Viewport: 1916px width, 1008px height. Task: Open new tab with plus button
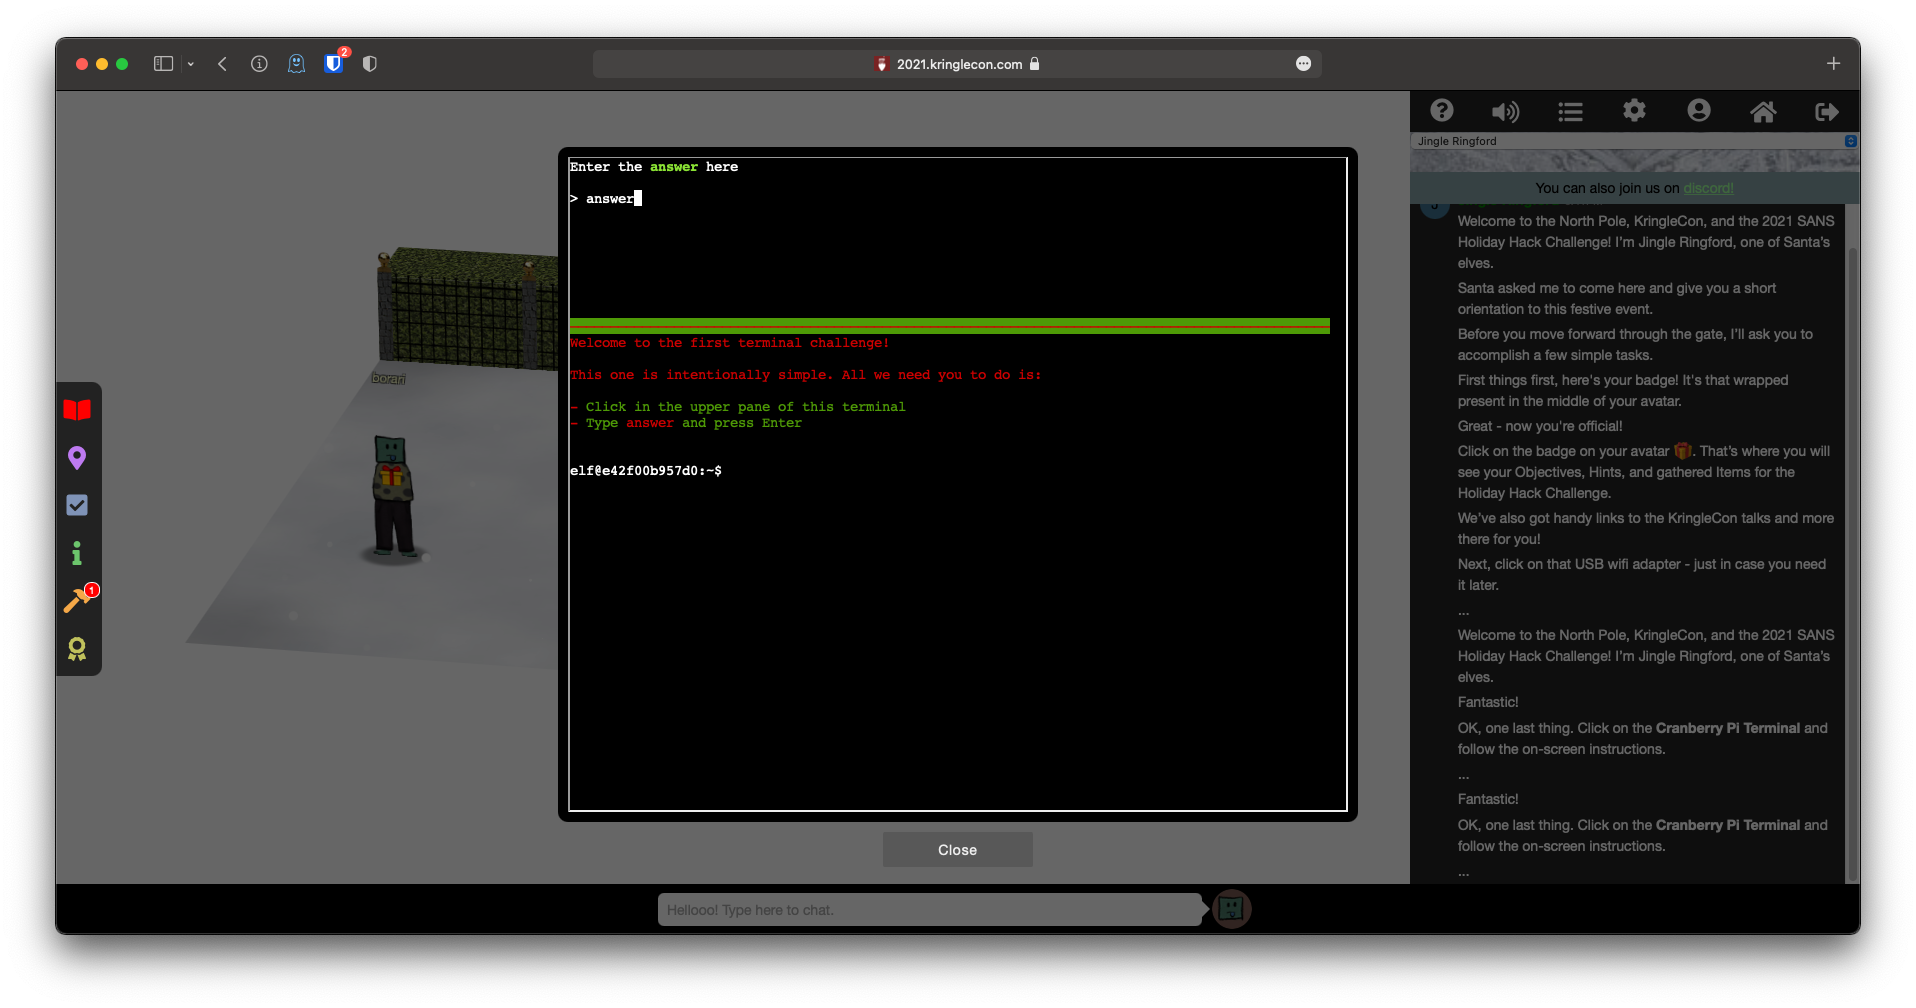[1833, 63]
